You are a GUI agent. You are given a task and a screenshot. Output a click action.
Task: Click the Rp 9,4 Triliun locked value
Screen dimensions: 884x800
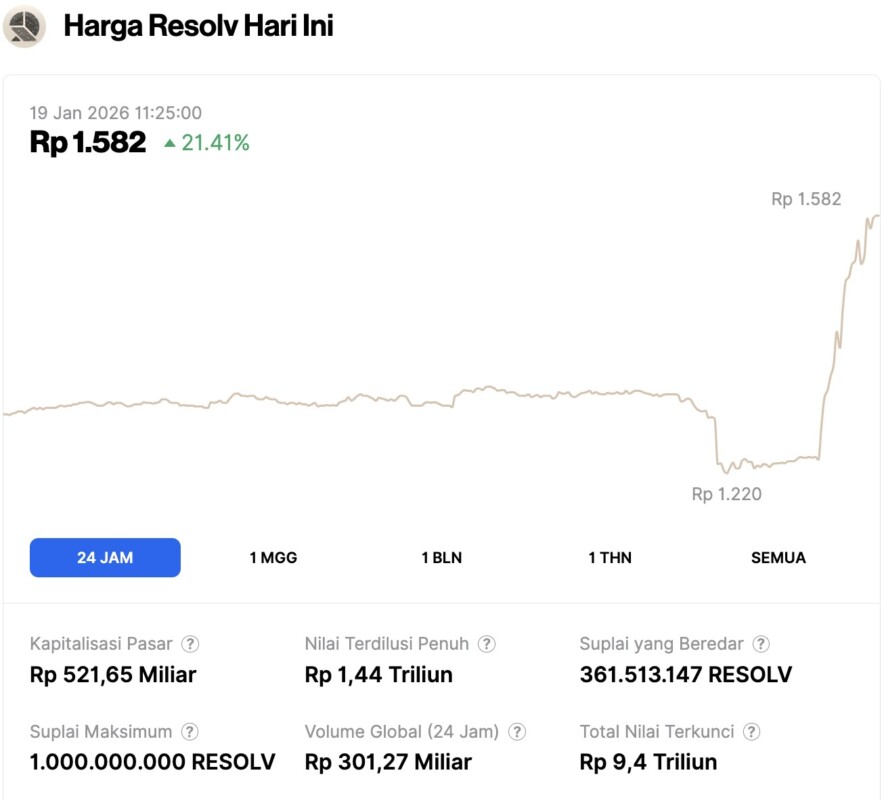pos(648,762)
